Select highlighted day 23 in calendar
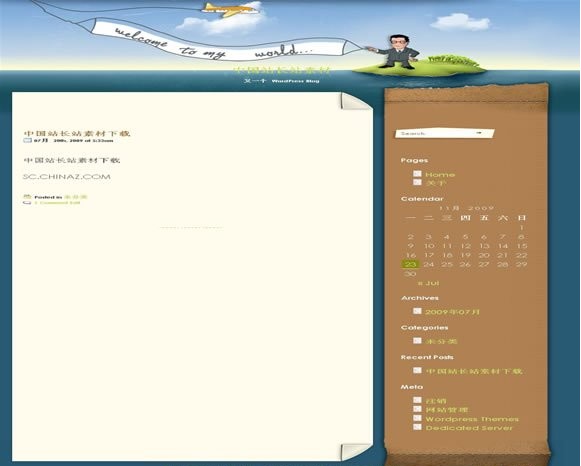 click(x=411, y=264)
